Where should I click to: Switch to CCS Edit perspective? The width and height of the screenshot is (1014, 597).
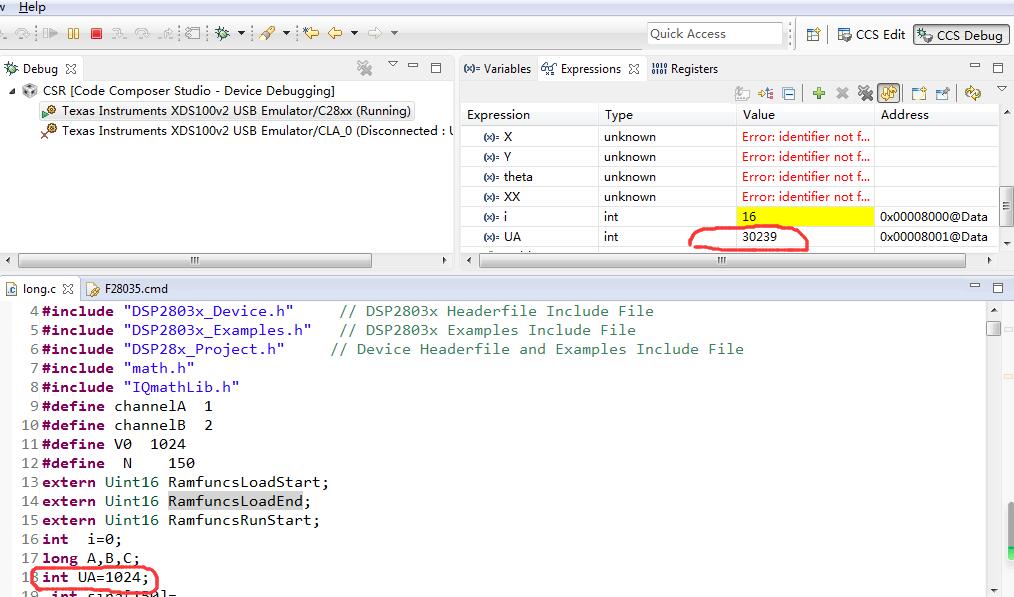tap(871, 34)
